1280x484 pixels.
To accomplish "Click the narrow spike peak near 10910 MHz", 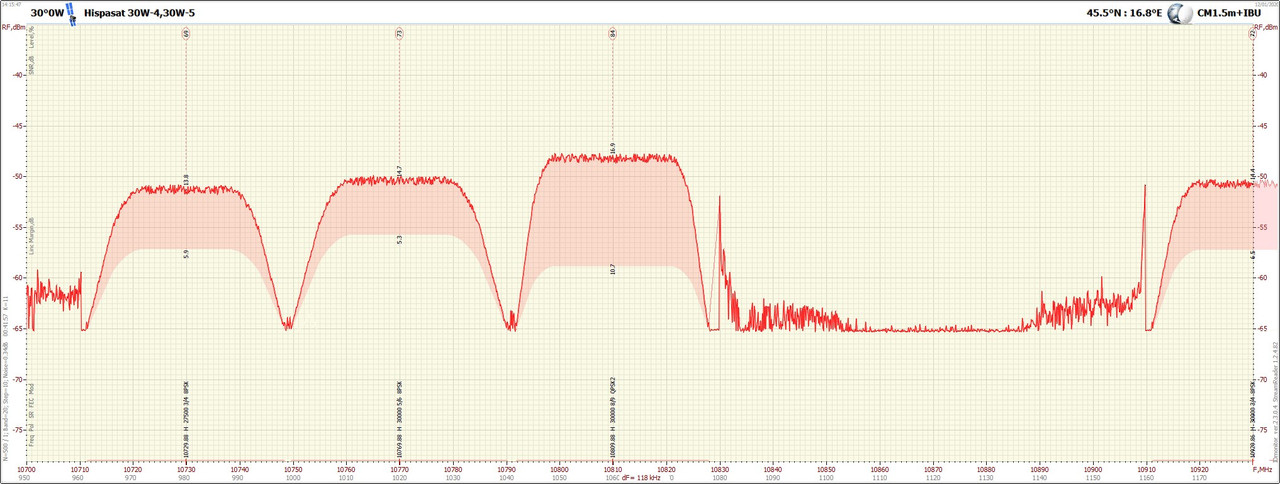I will 1145,187.
